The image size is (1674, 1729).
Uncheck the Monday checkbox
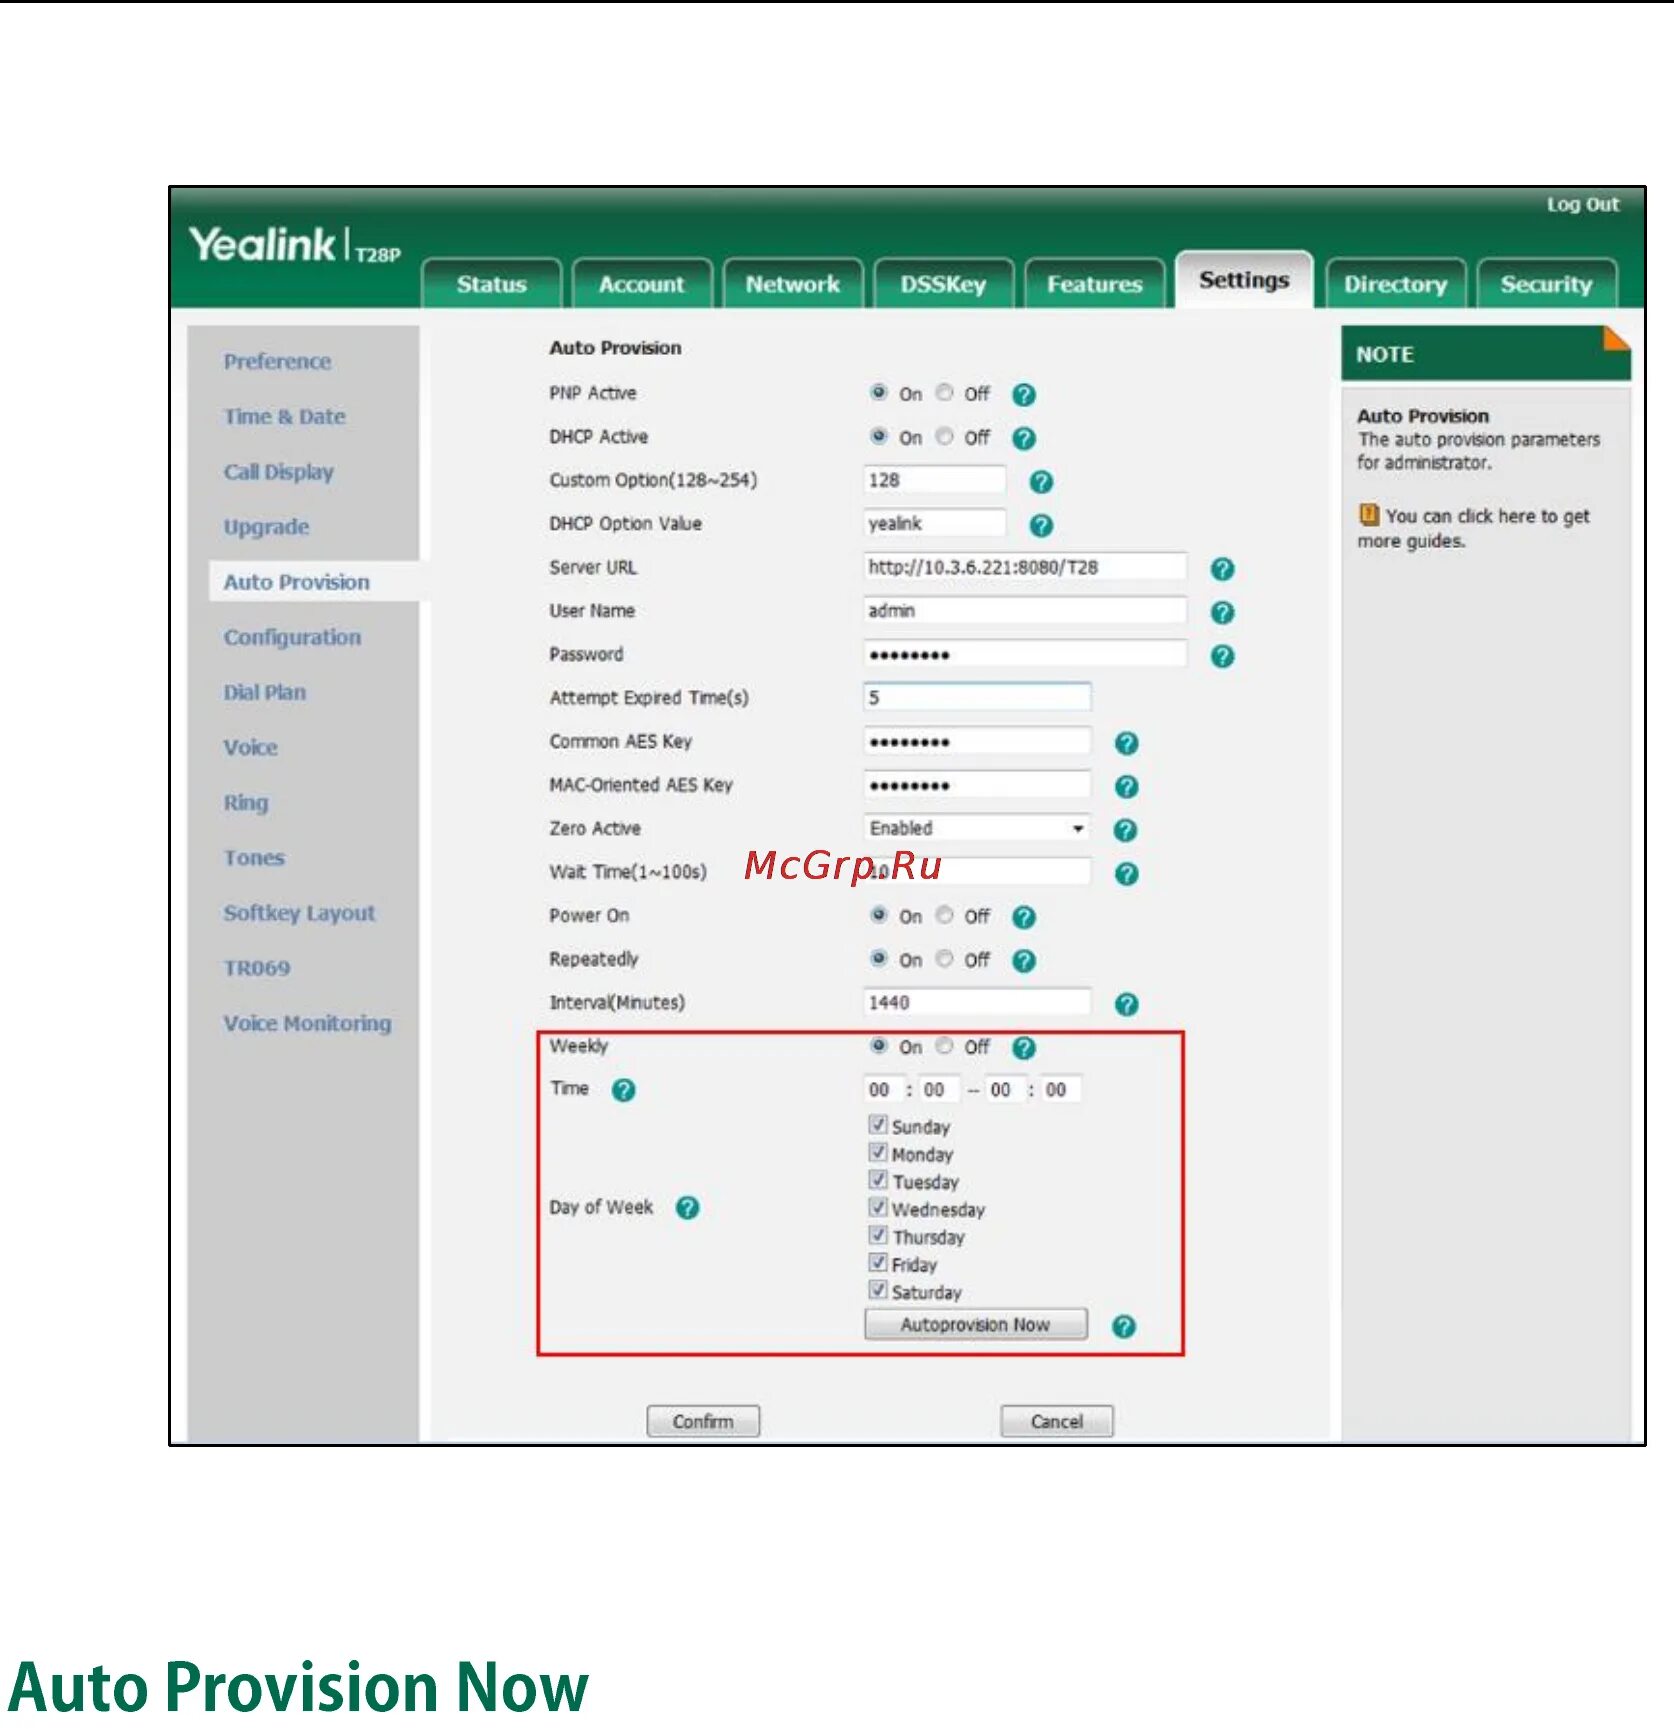point(878,1153)
